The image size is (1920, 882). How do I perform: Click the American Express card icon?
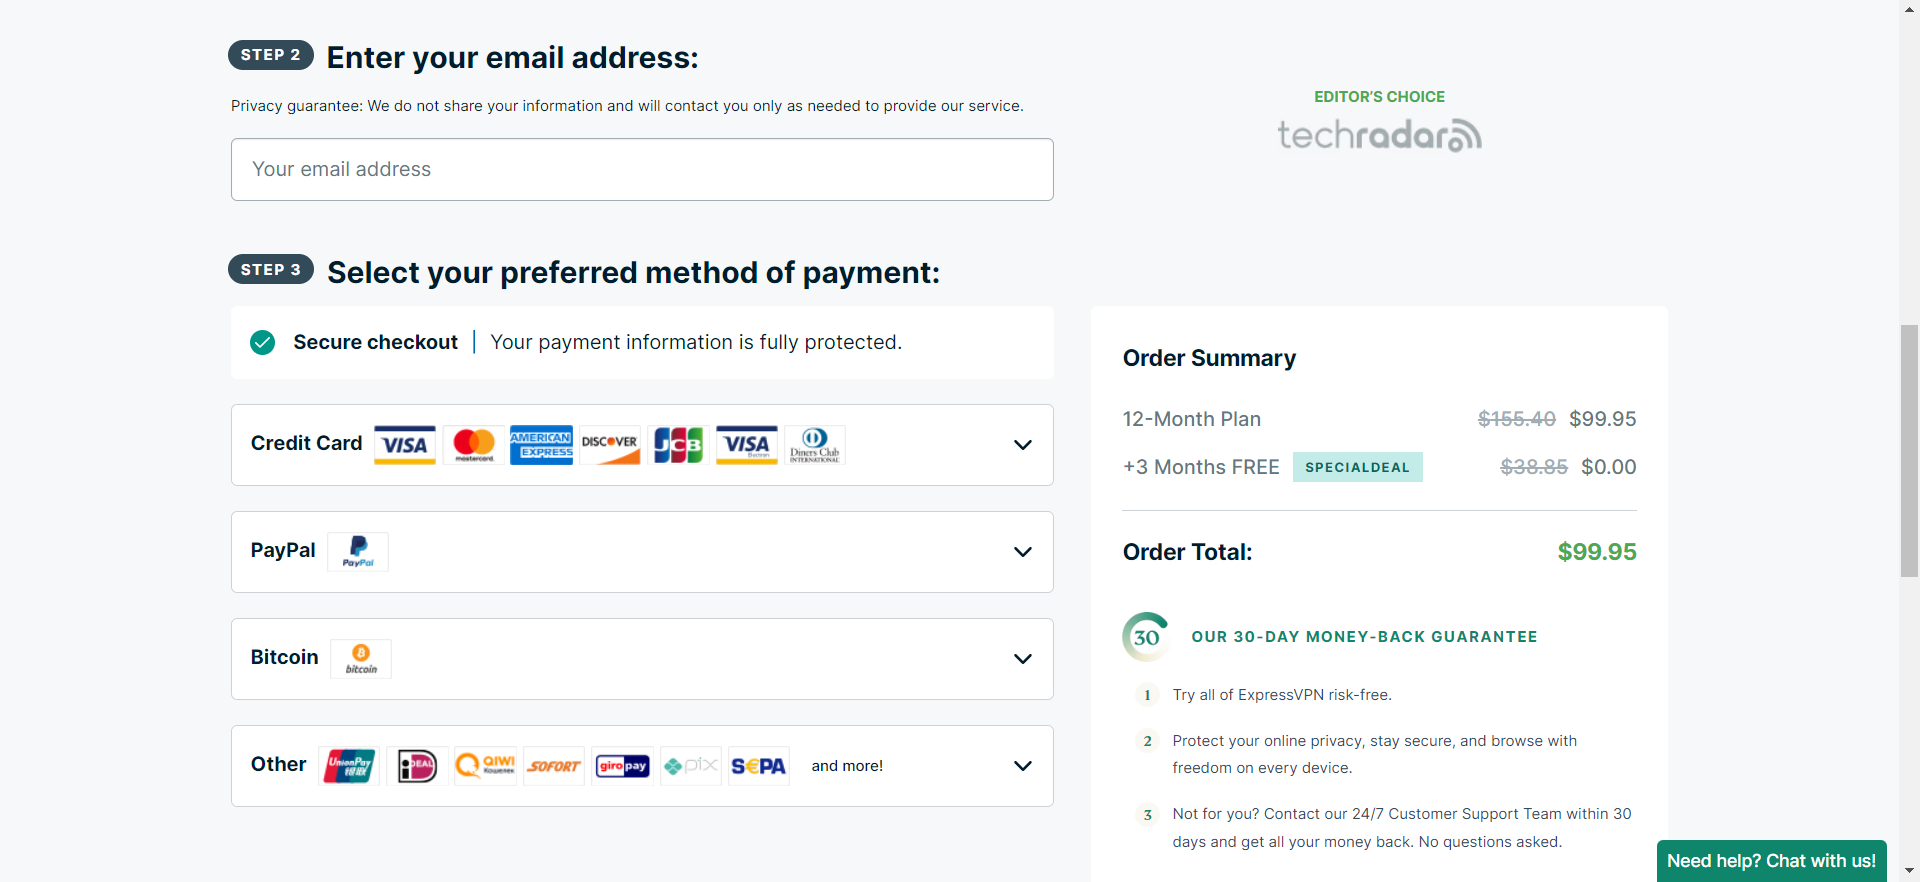click(541, 445)
